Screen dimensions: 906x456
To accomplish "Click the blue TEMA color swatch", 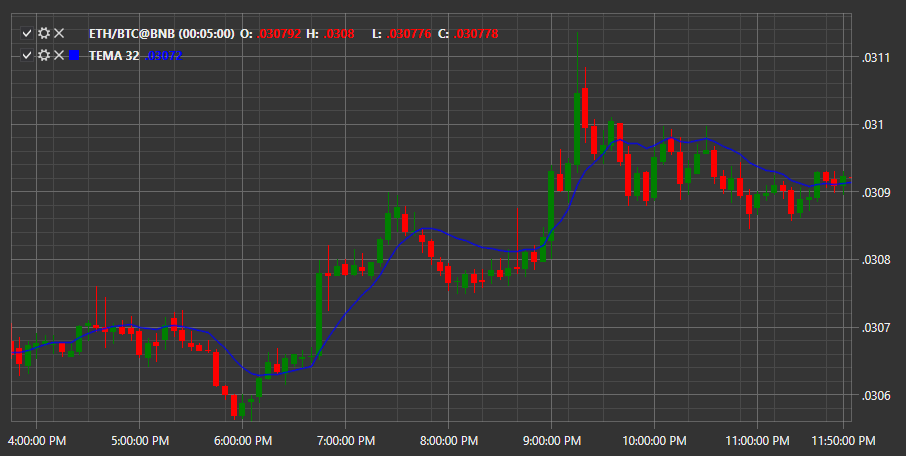I will (74, 55).
